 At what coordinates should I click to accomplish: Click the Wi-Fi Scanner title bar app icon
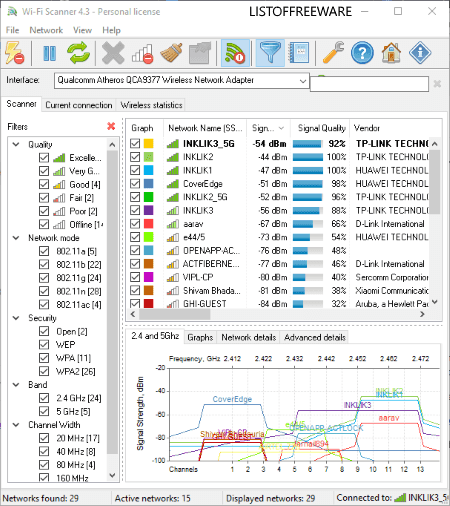click(12, 12)
